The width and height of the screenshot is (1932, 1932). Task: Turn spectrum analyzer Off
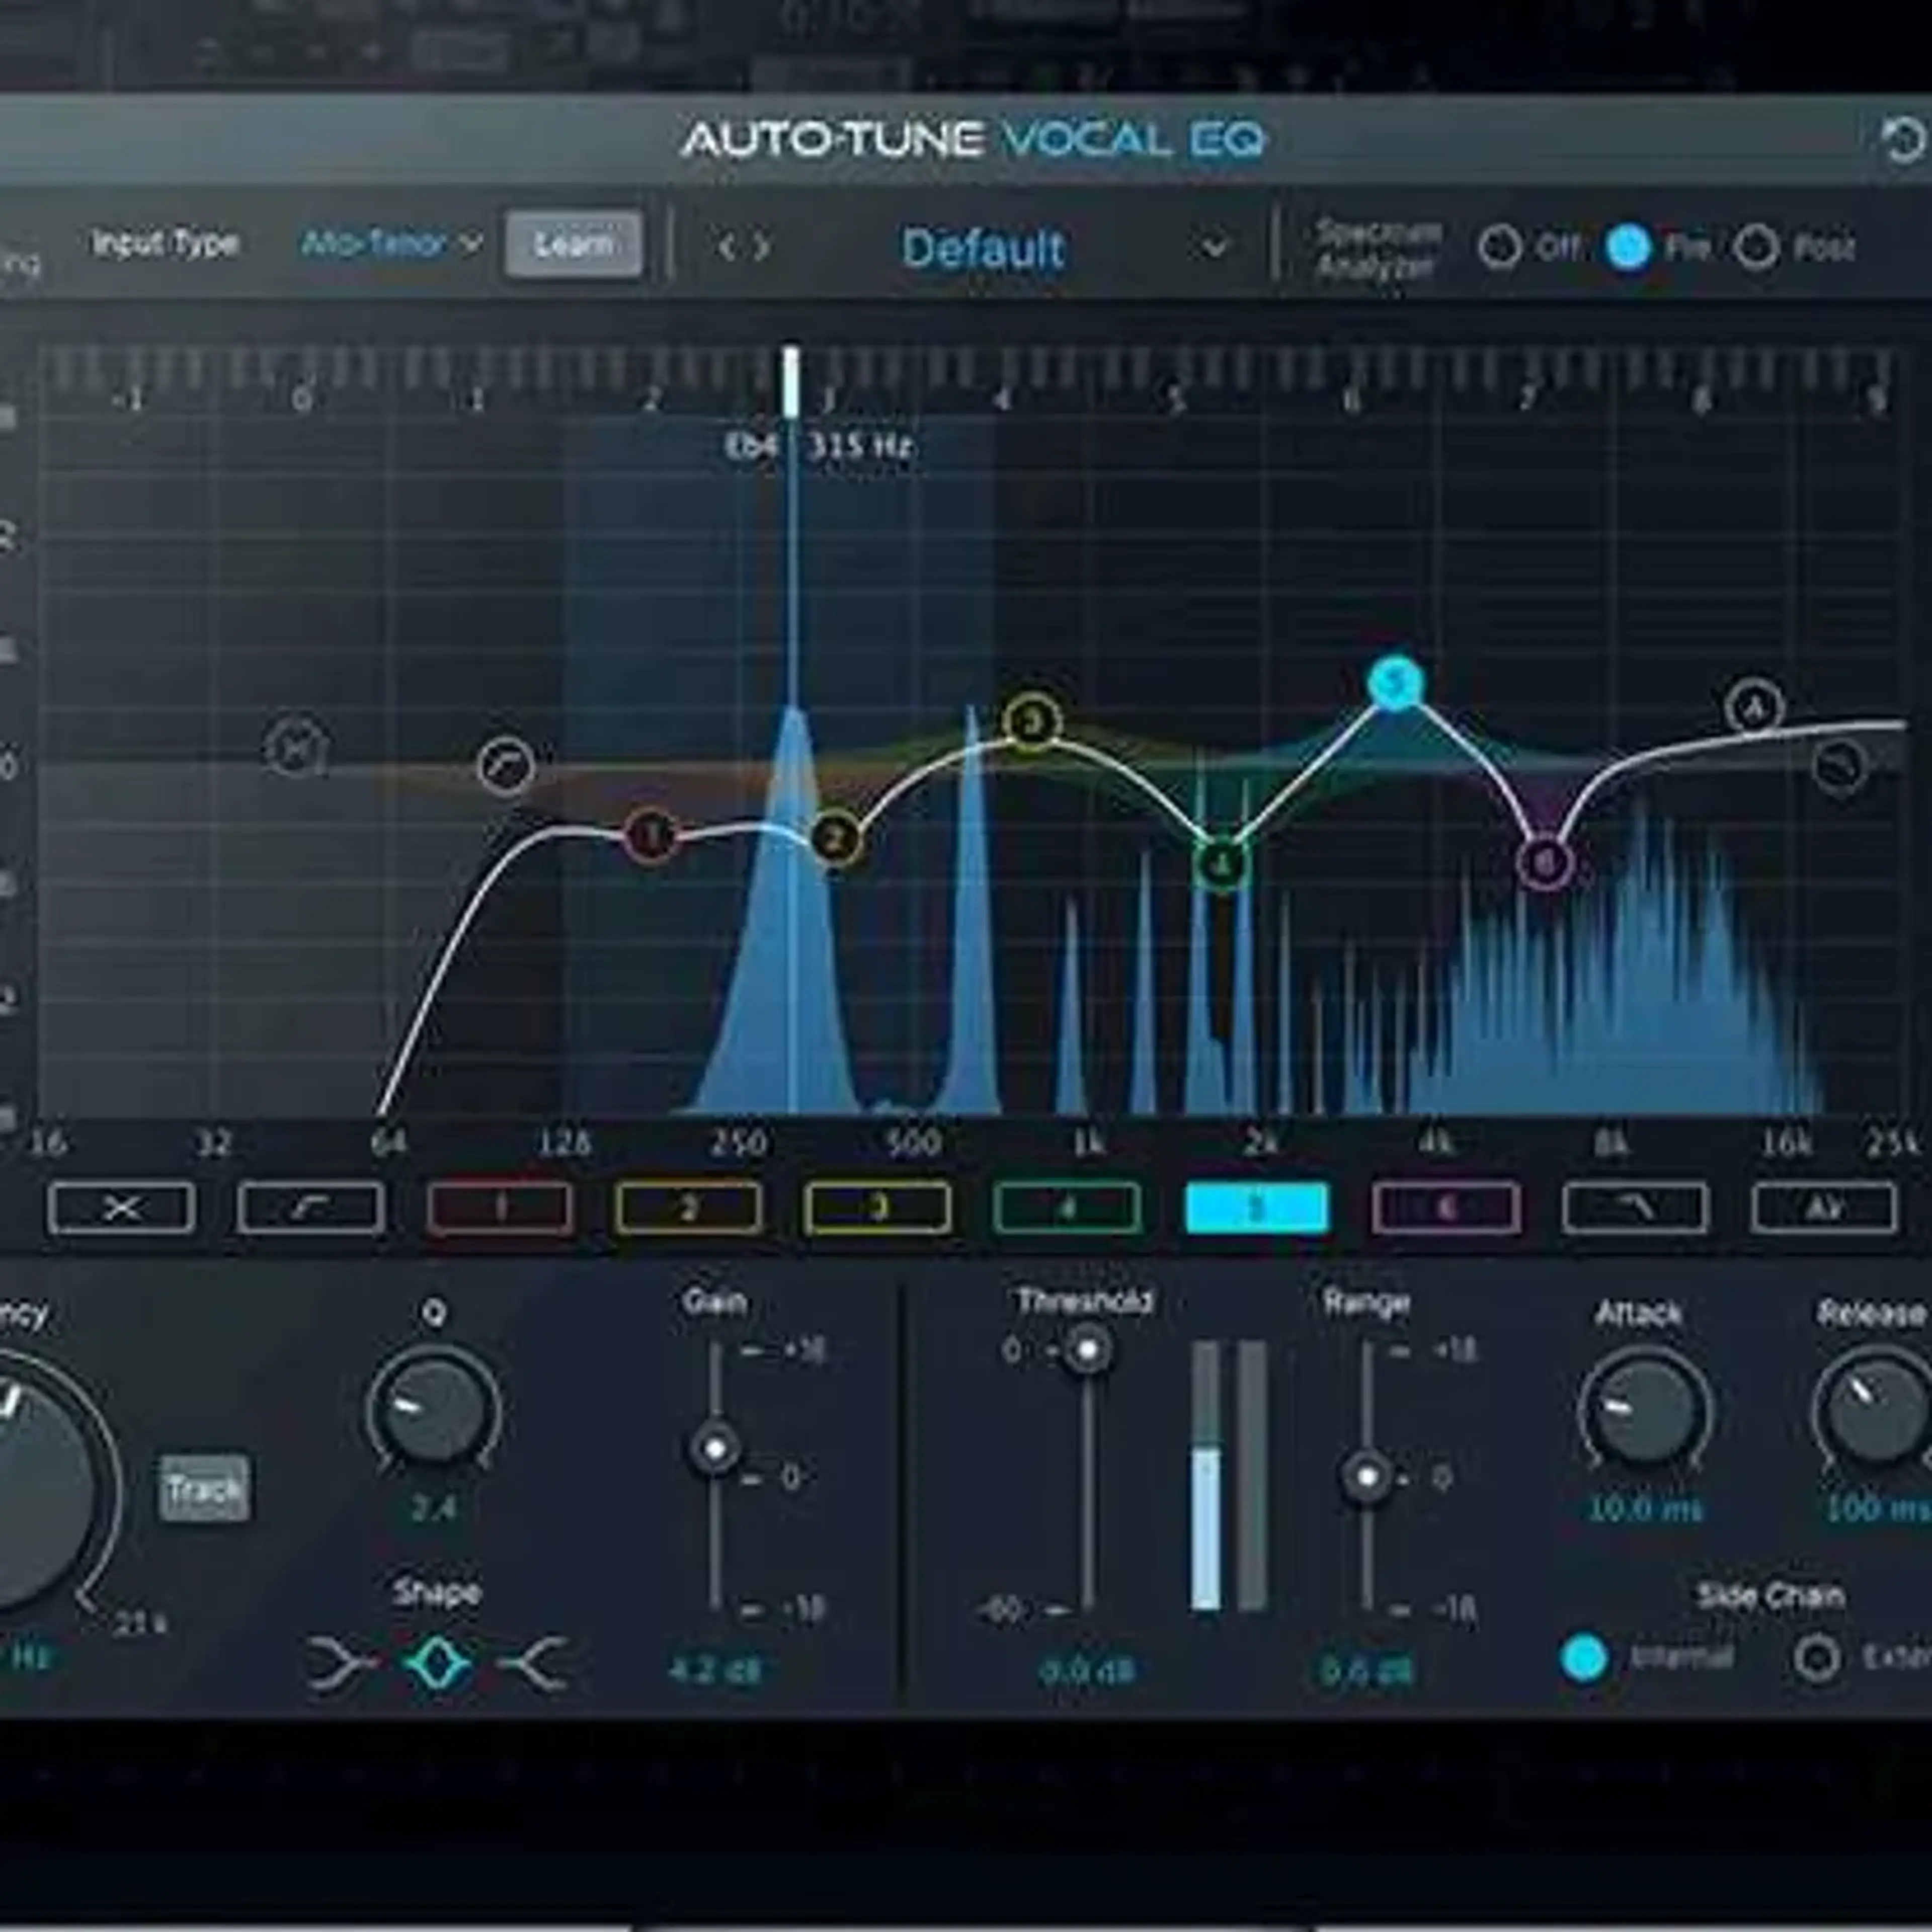click(1499, 247)
